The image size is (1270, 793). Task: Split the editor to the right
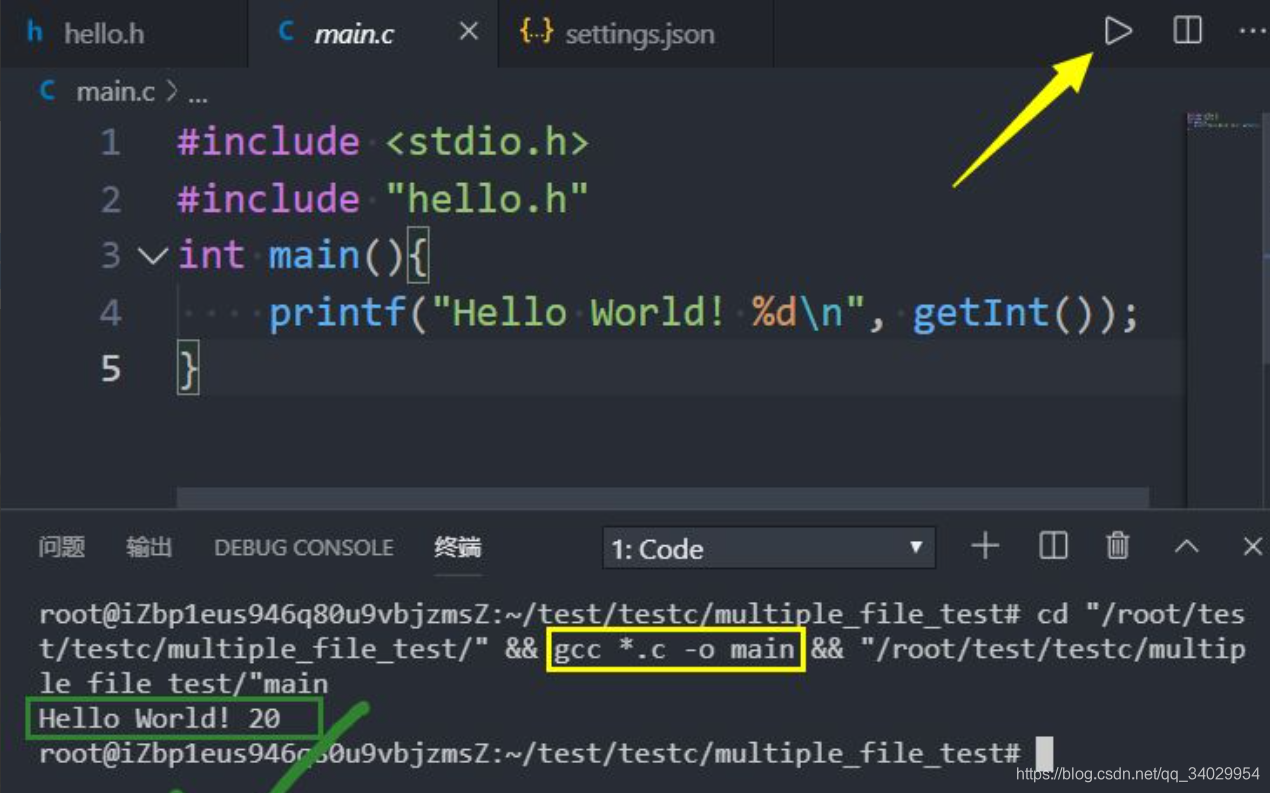click(1187, 31)
